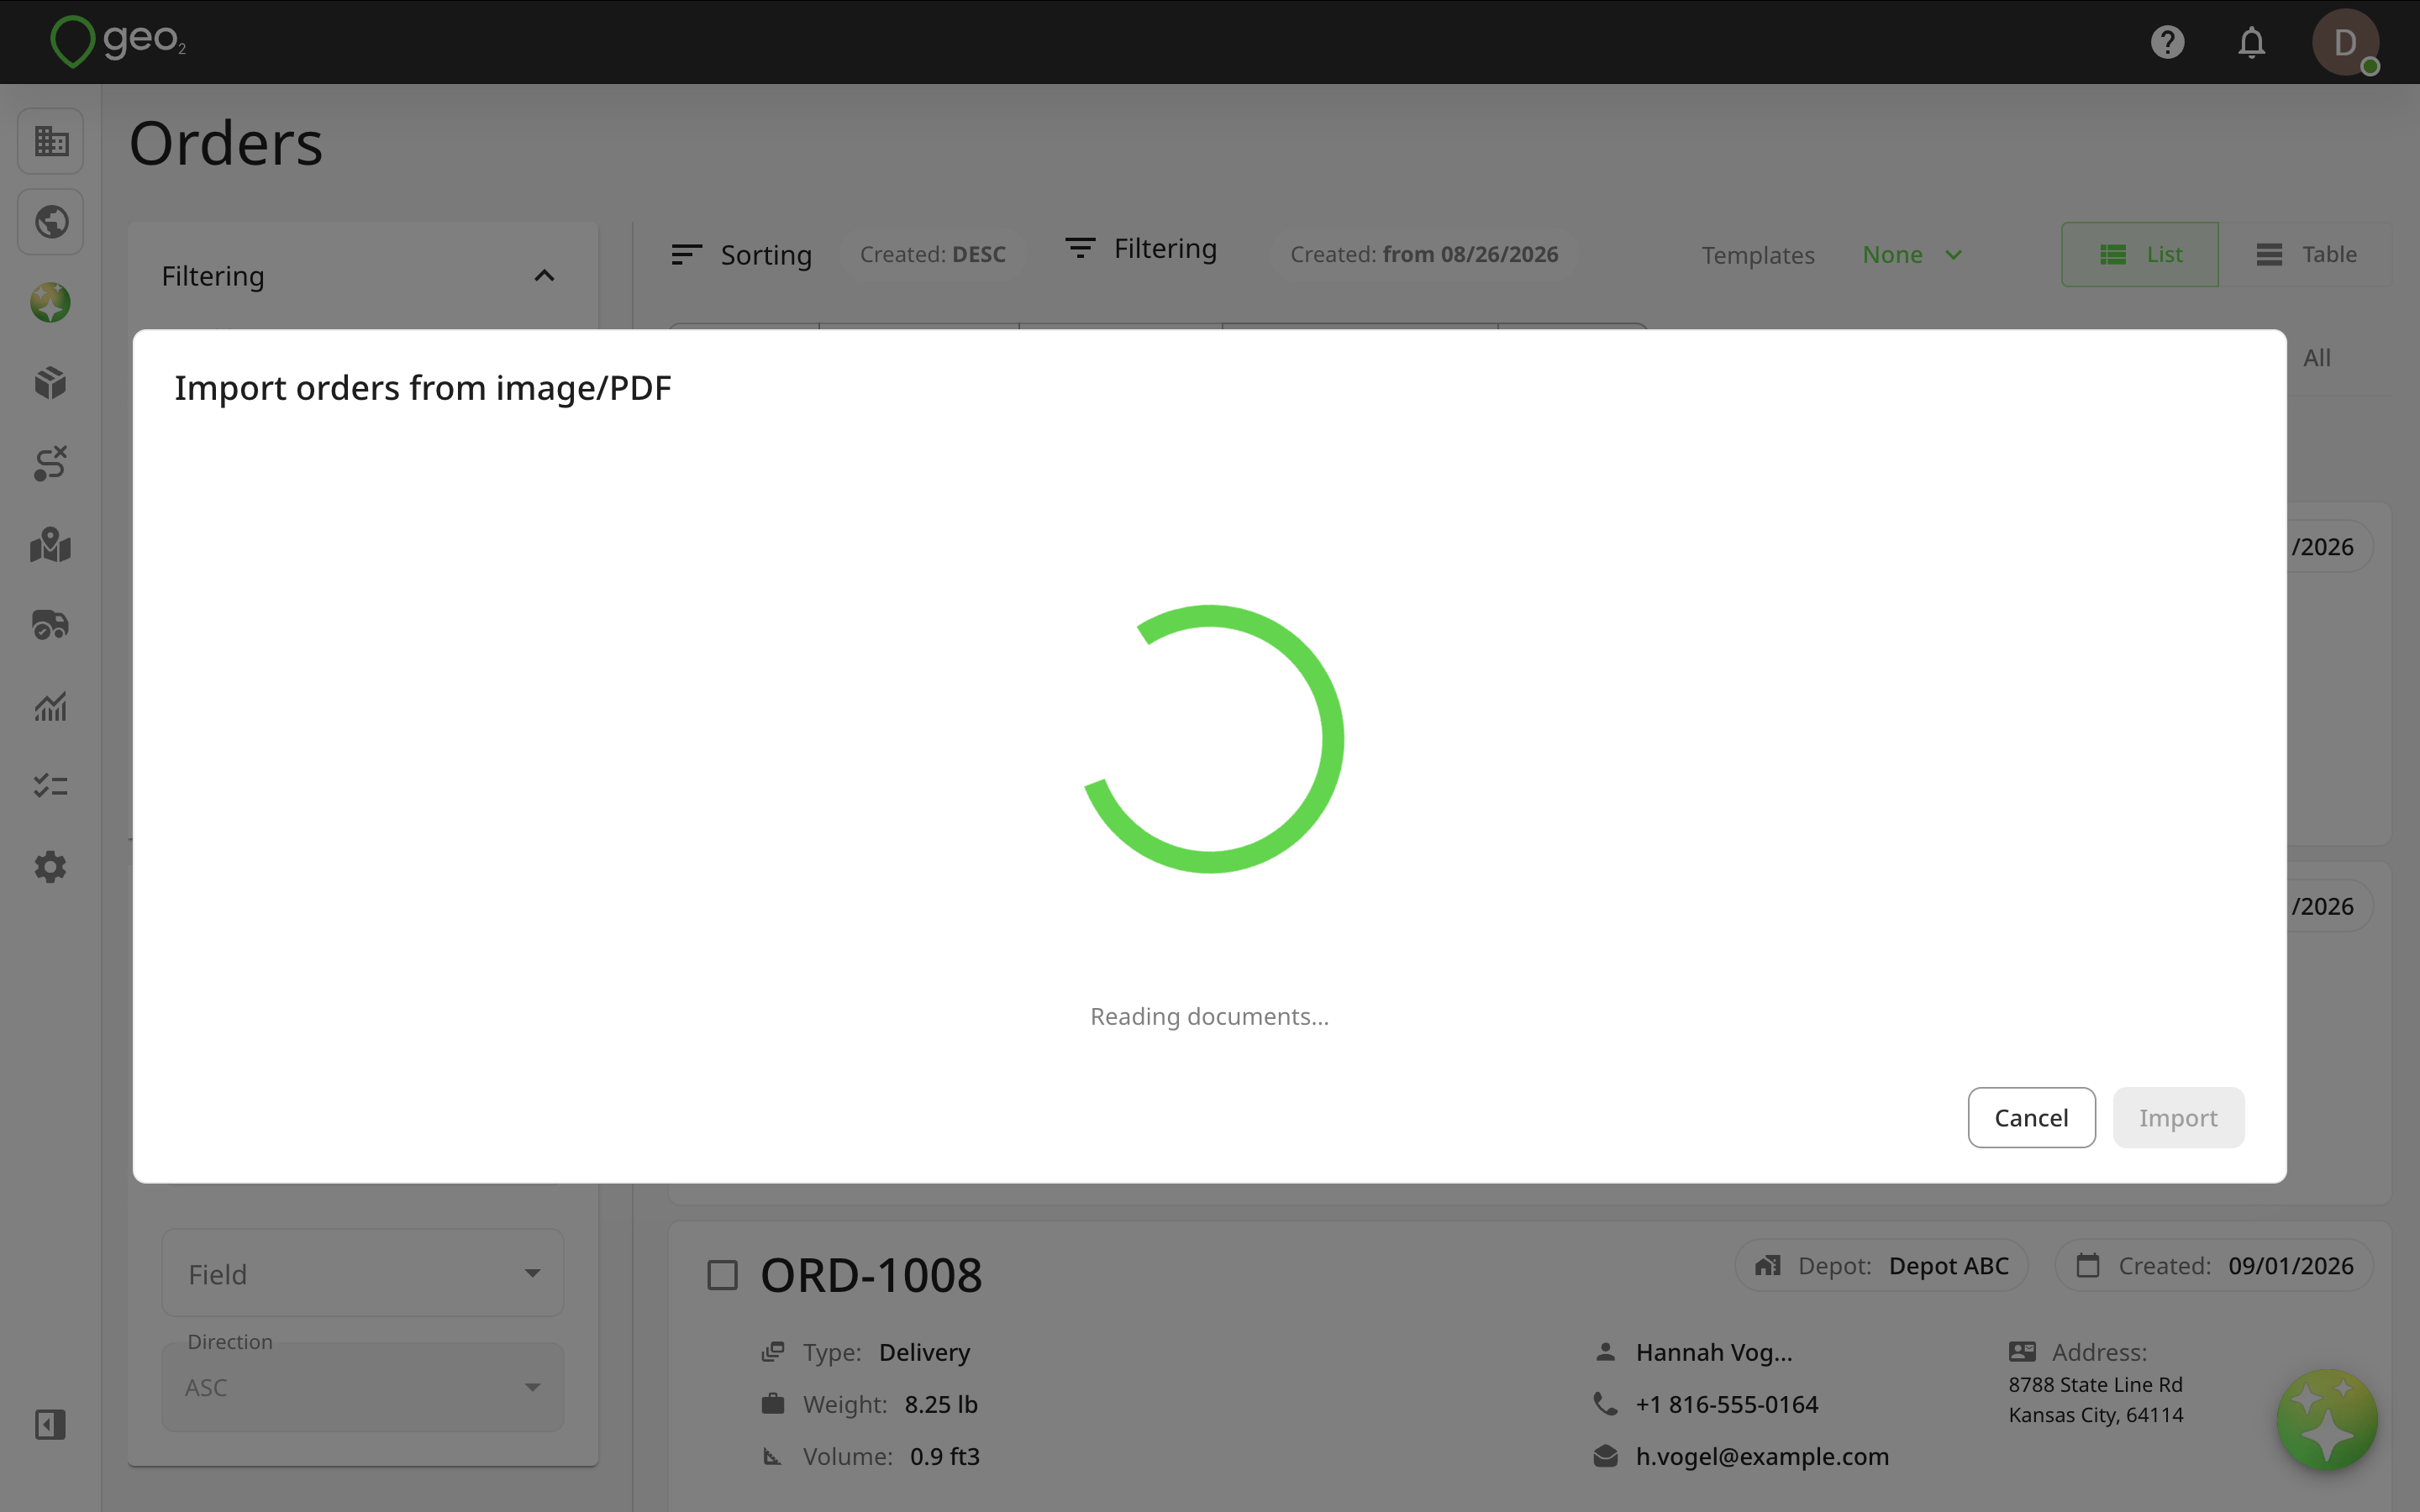Click the 8788 State Line Rd address
The width and height of the screenshot is (2420, 1512).
tap(2095, 1384)
